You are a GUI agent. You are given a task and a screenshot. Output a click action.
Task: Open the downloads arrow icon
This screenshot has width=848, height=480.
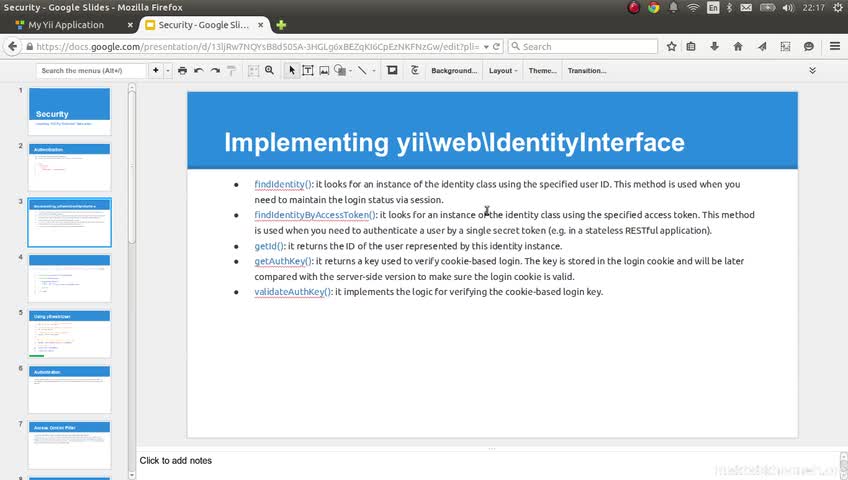coord(714,46)
